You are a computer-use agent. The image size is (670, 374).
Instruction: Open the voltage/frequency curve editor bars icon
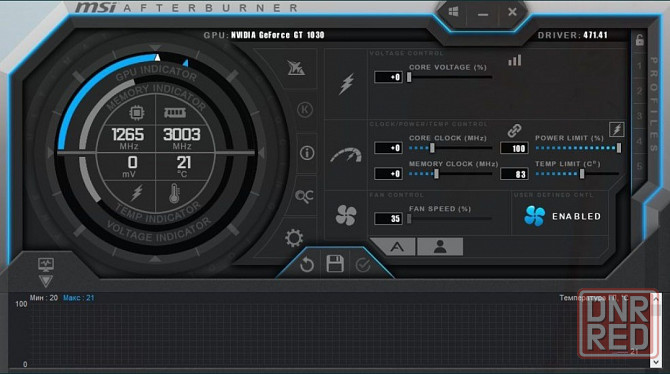pyautogui.click(x=514, y=60)
